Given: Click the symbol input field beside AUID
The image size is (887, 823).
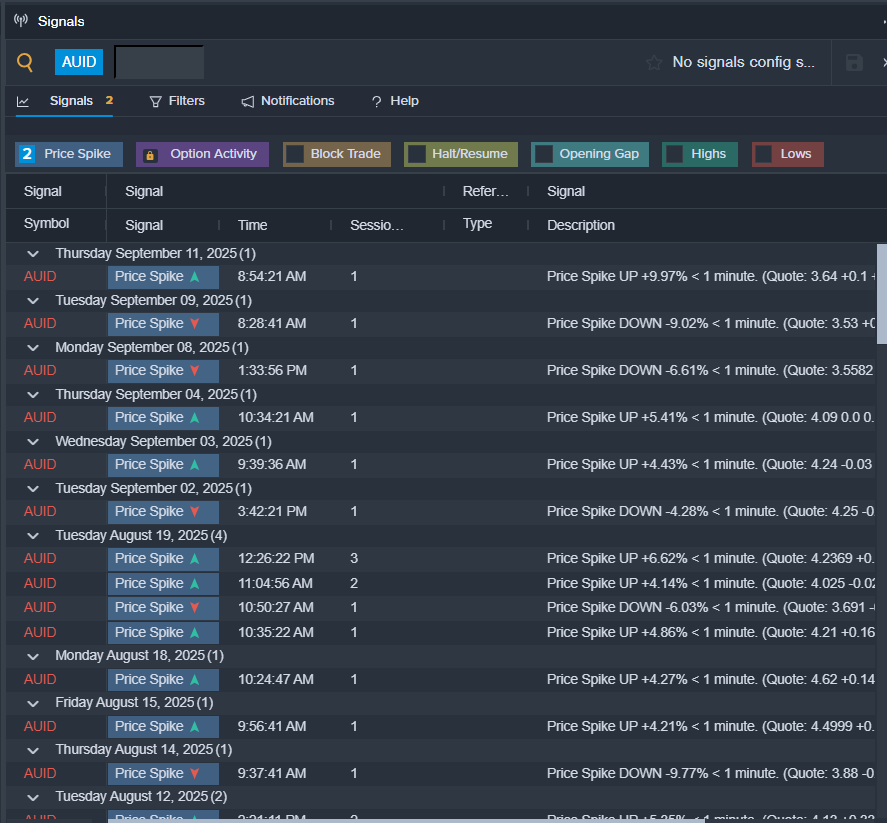Looking at the screenshot, I should click(159, 62).
